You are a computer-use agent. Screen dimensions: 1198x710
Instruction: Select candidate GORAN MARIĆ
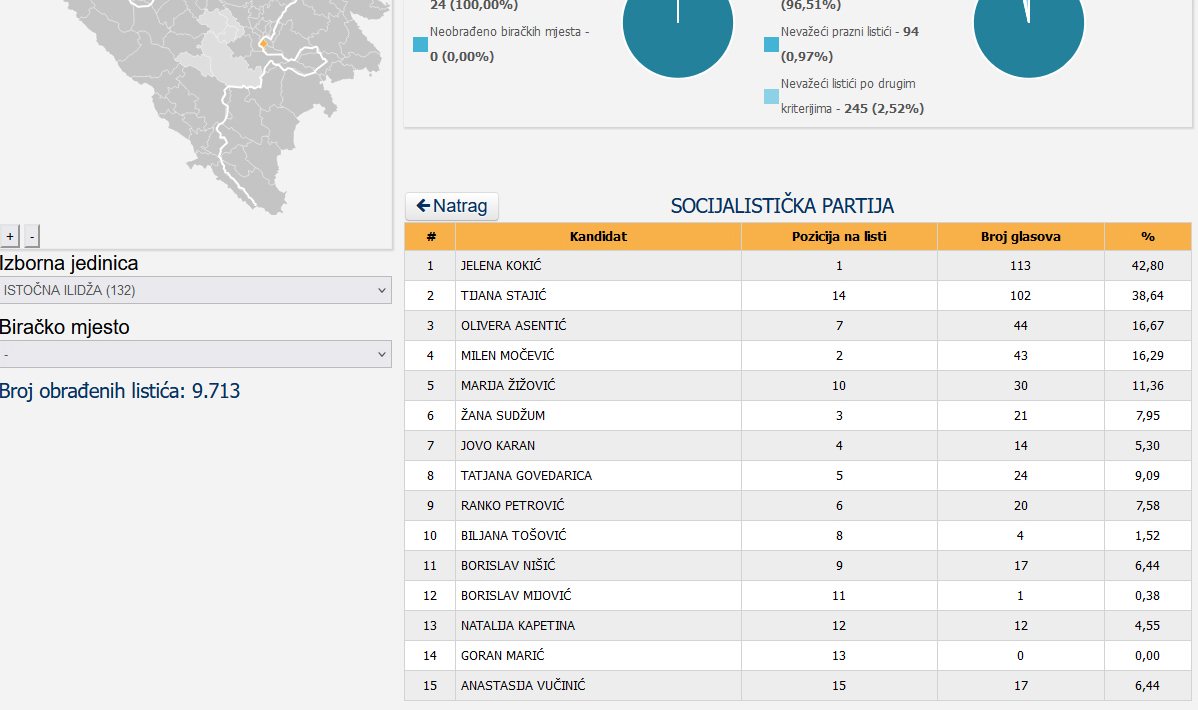click(503, 656)
